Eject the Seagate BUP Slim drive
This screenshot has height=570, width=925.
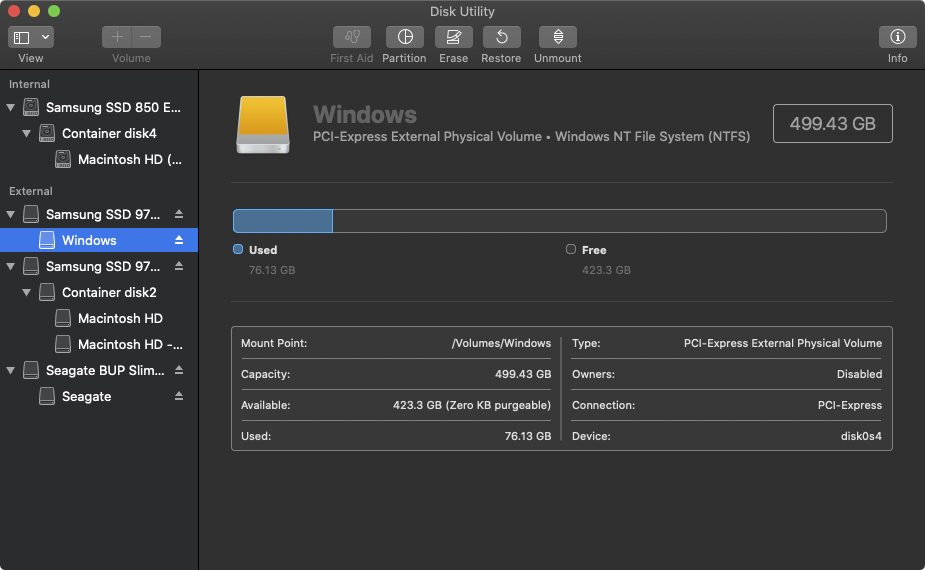(x=179, y=370)
